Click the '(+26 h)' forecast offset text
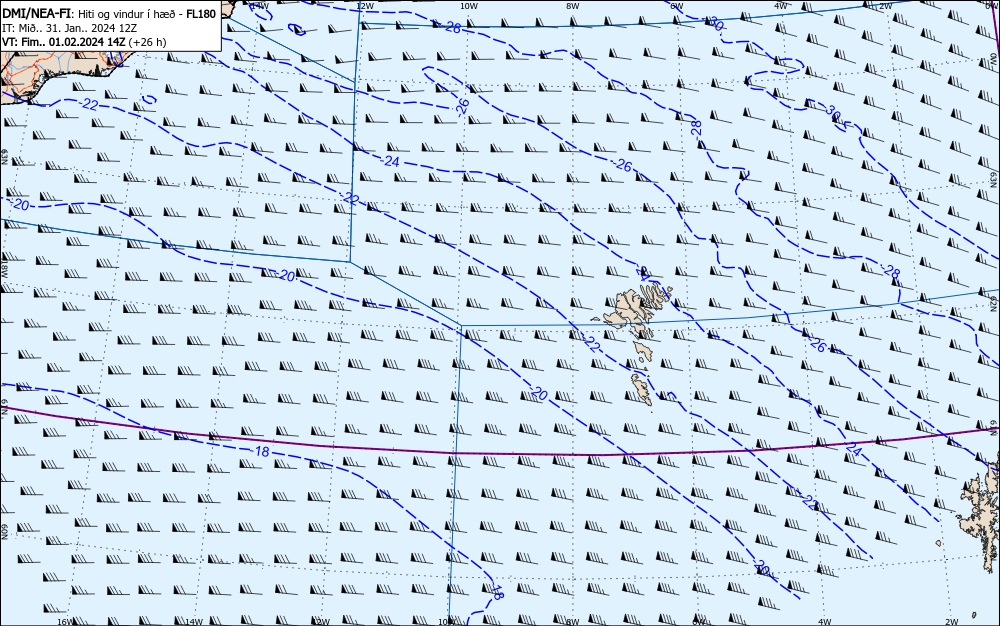The image size is (1000, 626). [147, 42]
